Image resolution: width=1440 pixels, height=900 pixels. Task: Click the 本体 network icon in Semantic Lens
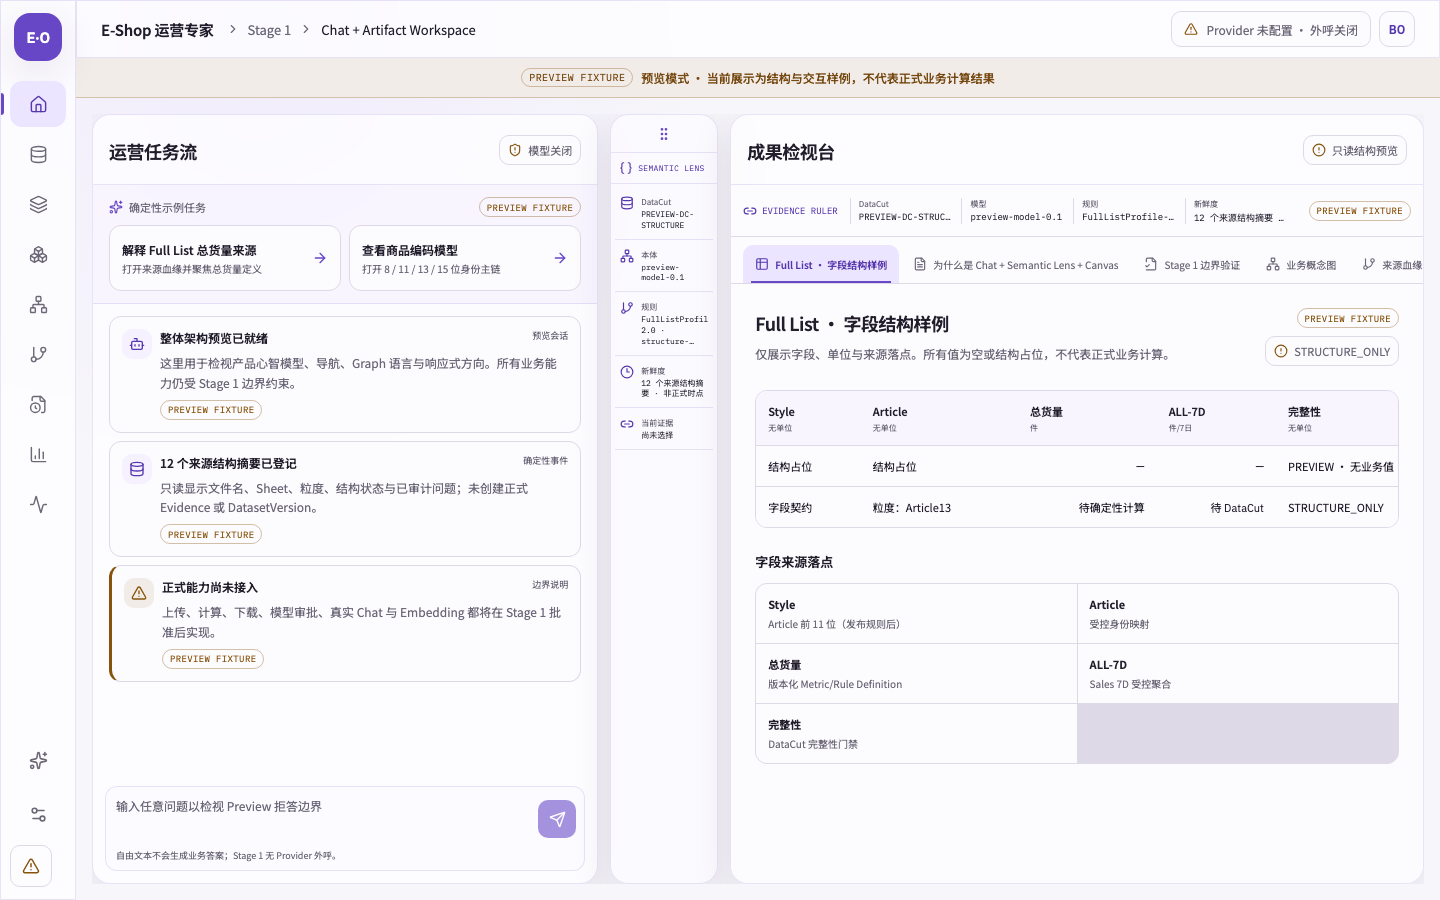click(627, 256)
